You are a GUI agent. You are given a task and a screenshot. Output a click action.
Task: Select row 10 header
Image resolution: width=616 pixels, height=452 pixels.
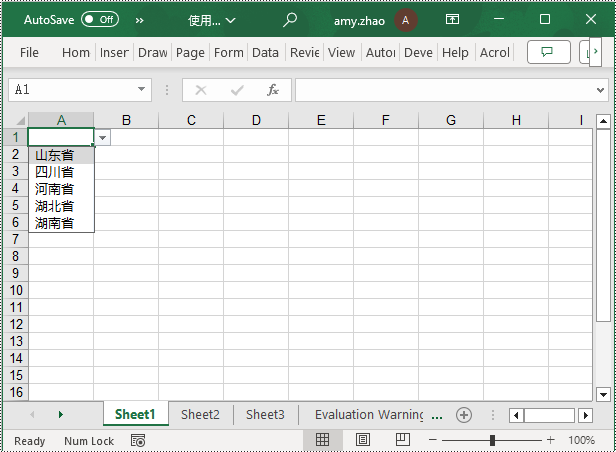pyautogui.click(x=15, y=290)
